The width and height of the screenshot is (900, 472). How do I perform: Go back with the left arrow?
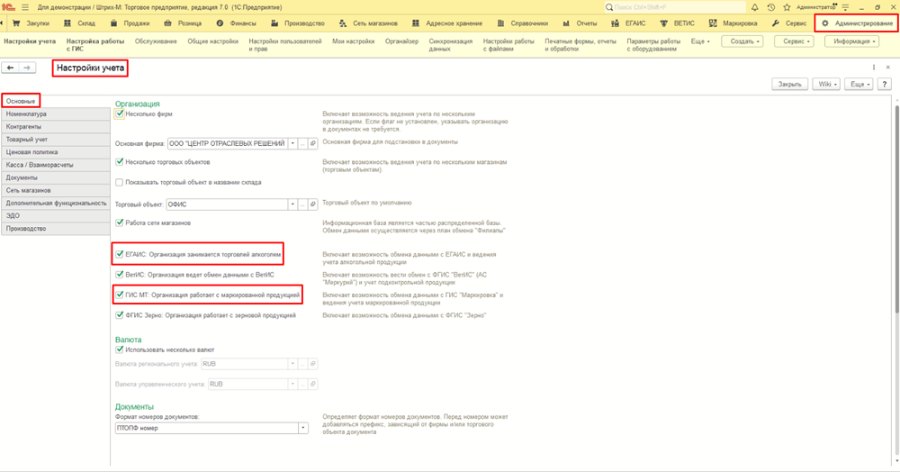point(10,68)
